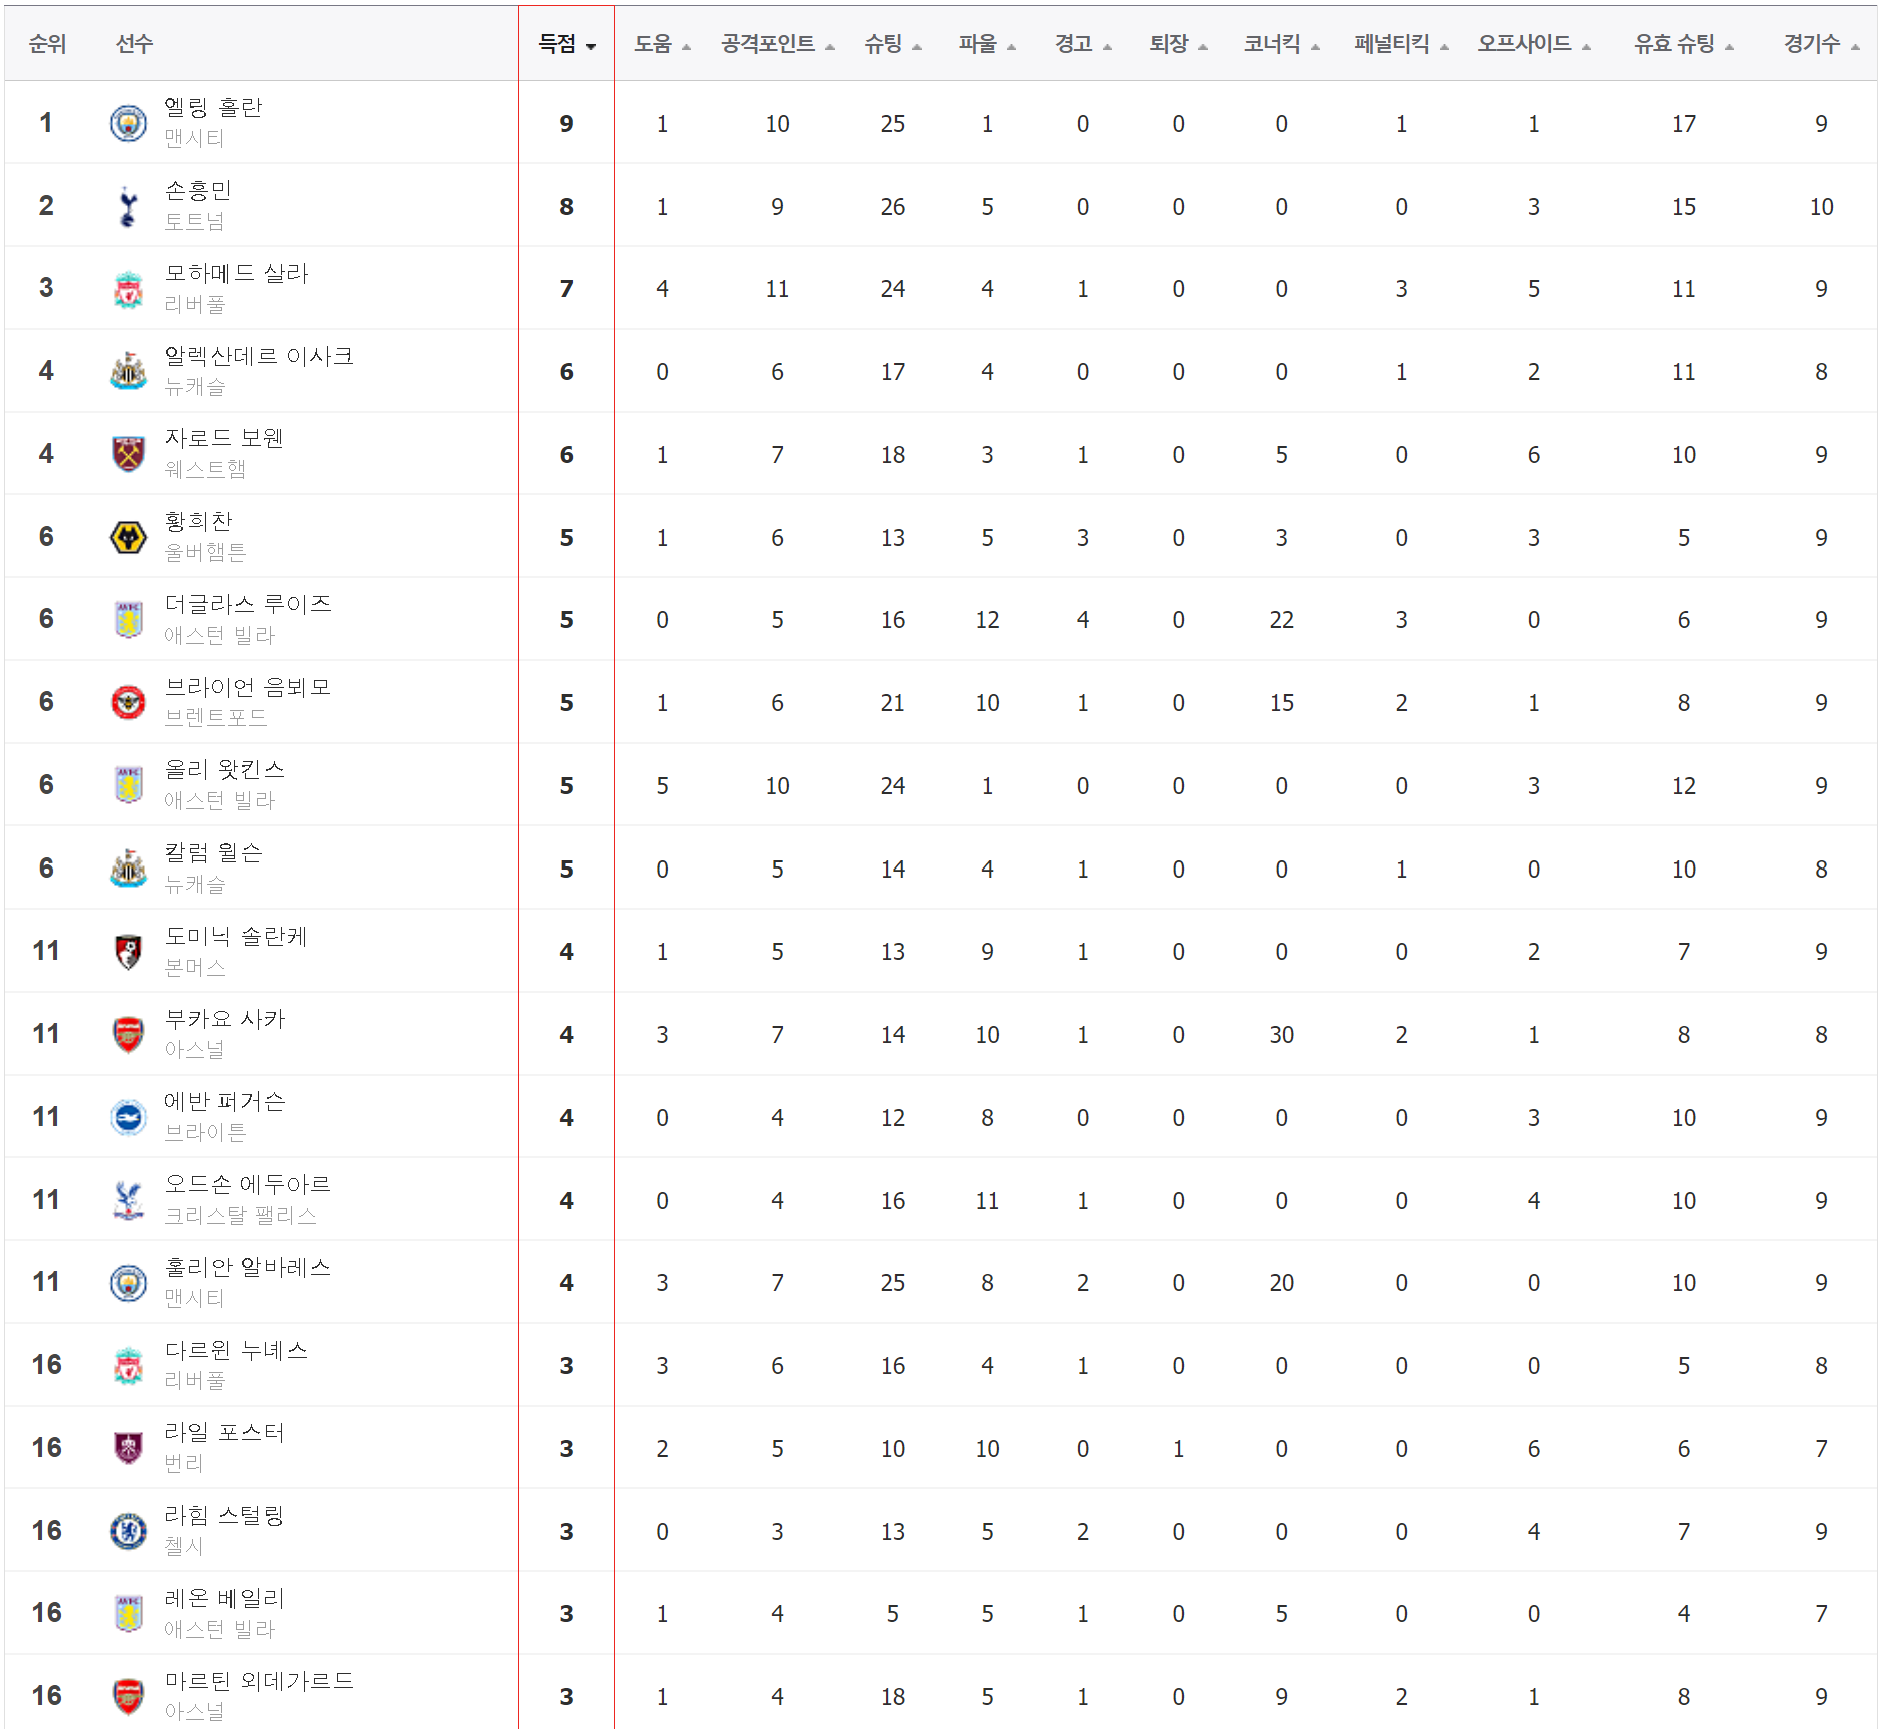Click team name 브라이튼
The height and width of the screenshot is (1730, 1885).
[205, 1132]
